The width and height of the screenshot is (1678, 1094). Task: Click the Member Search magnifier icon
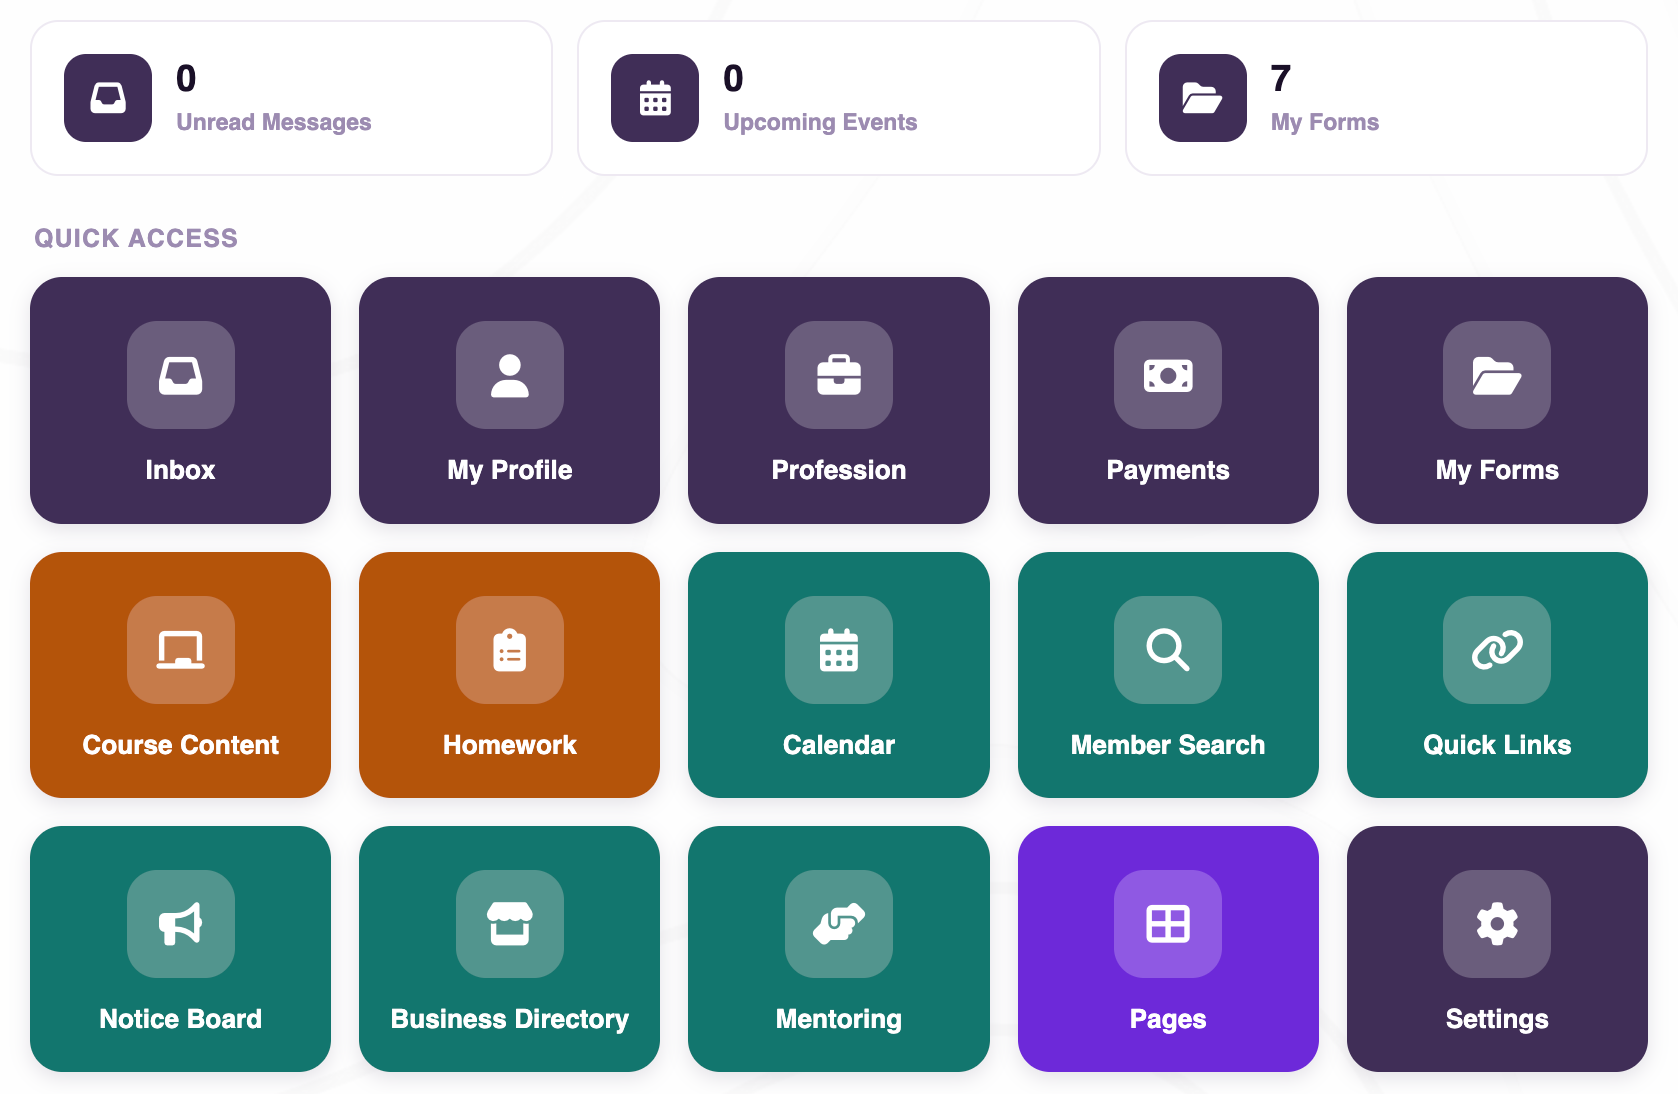pos(1168,650)
